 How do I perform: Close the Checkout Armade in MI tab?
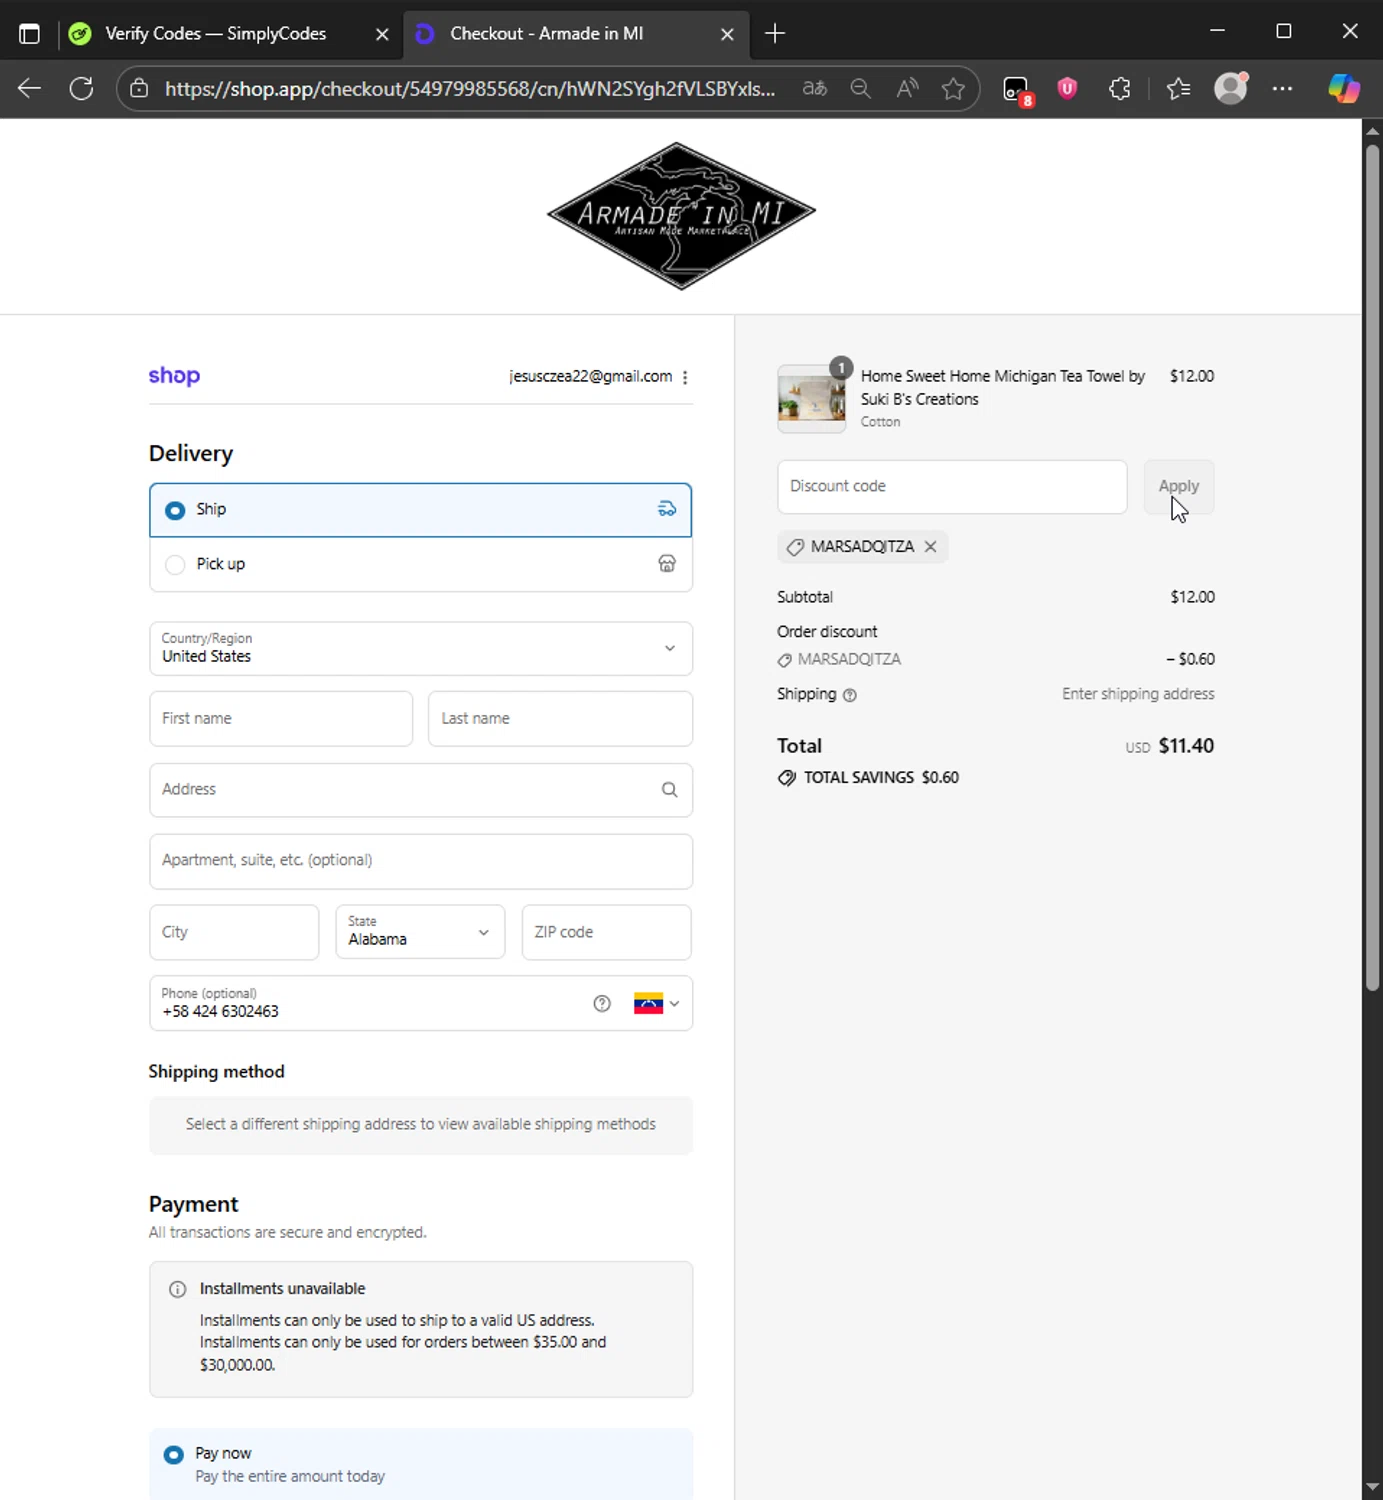tap(727, 34)
